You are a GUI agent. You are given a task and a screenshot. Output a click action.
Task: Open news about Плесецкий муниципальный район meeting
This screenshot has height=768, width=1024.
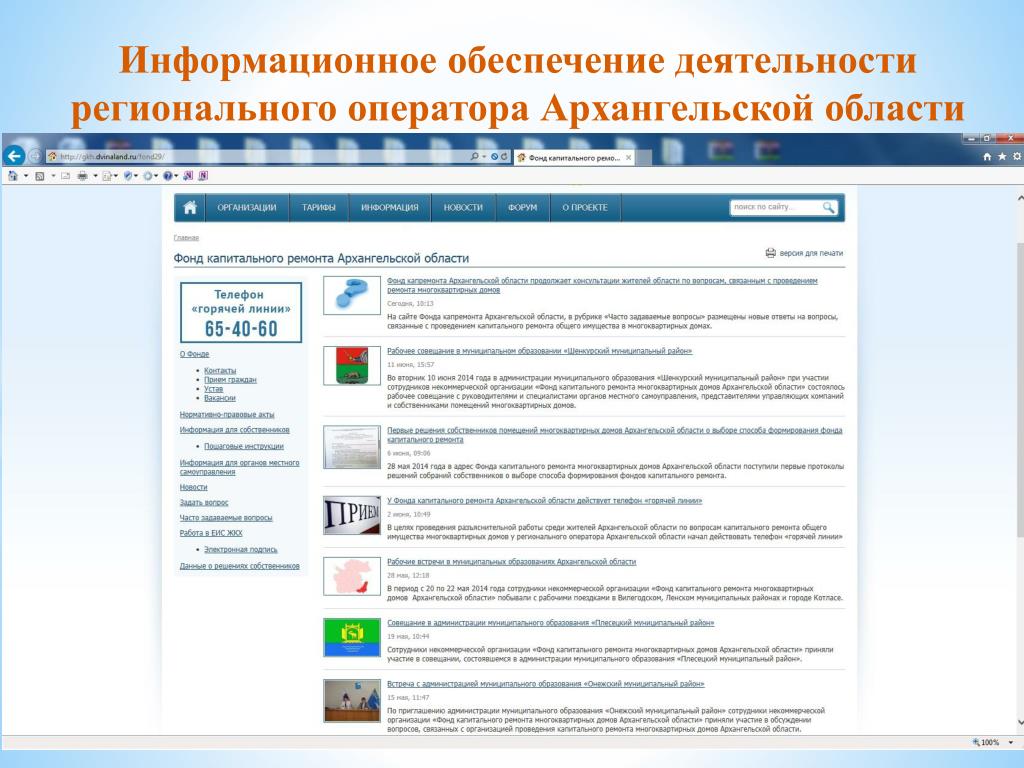[551, 622]
